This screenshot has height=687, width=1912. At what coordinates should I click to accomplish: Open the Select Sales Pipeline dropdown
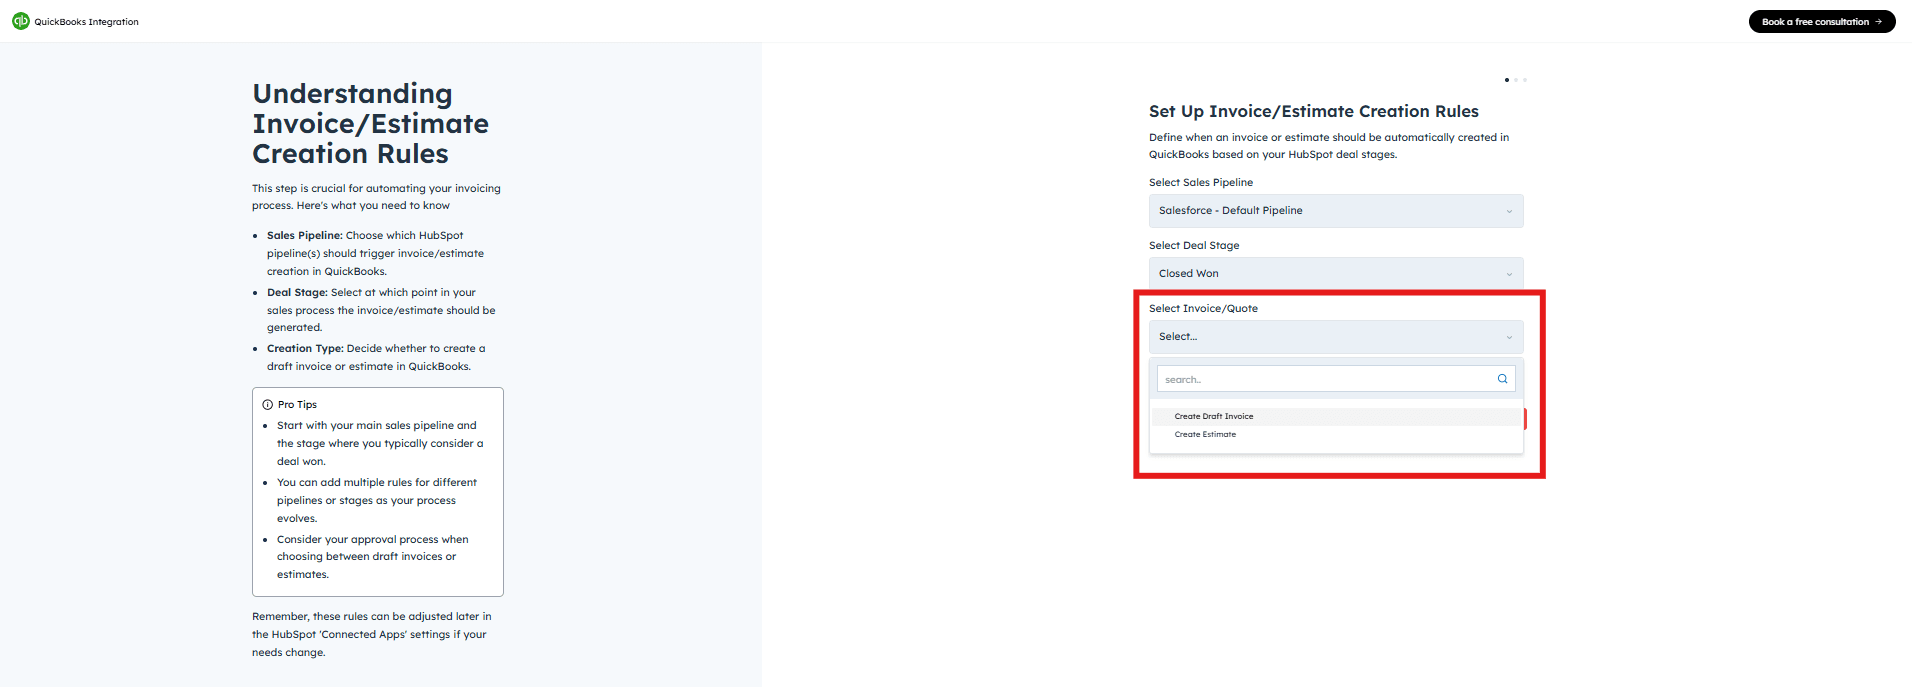[1336, 211]
